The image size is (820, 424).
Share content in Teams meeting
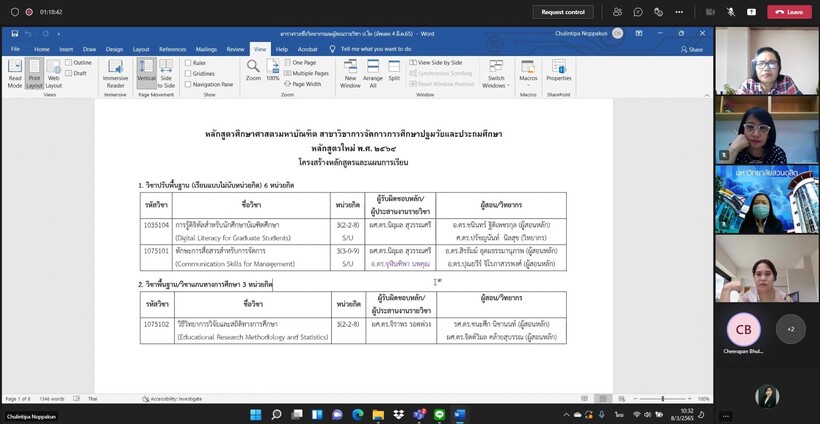tap(751, 12)
